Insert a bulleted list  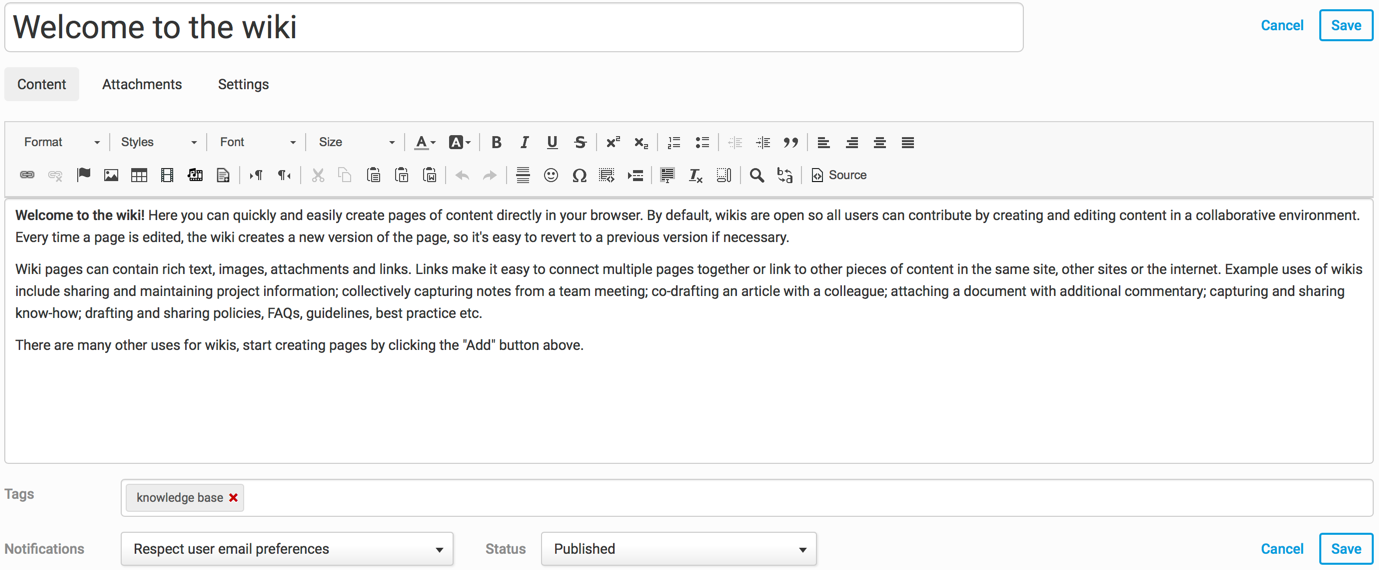[702, 142]
